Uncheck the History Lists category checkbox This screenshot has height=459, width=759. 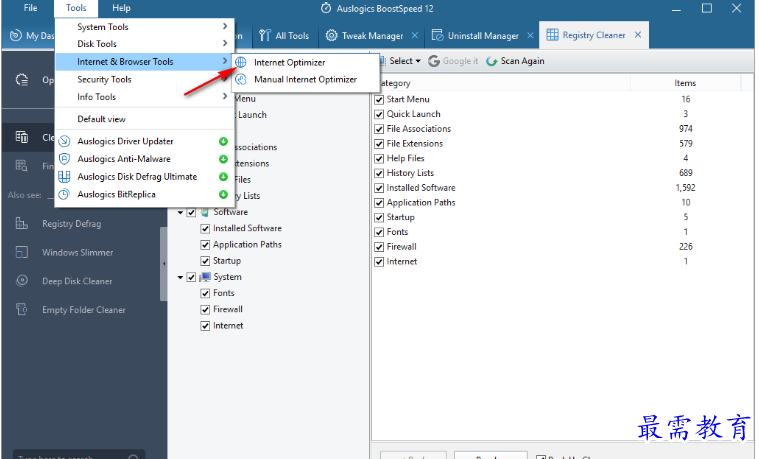379,173
